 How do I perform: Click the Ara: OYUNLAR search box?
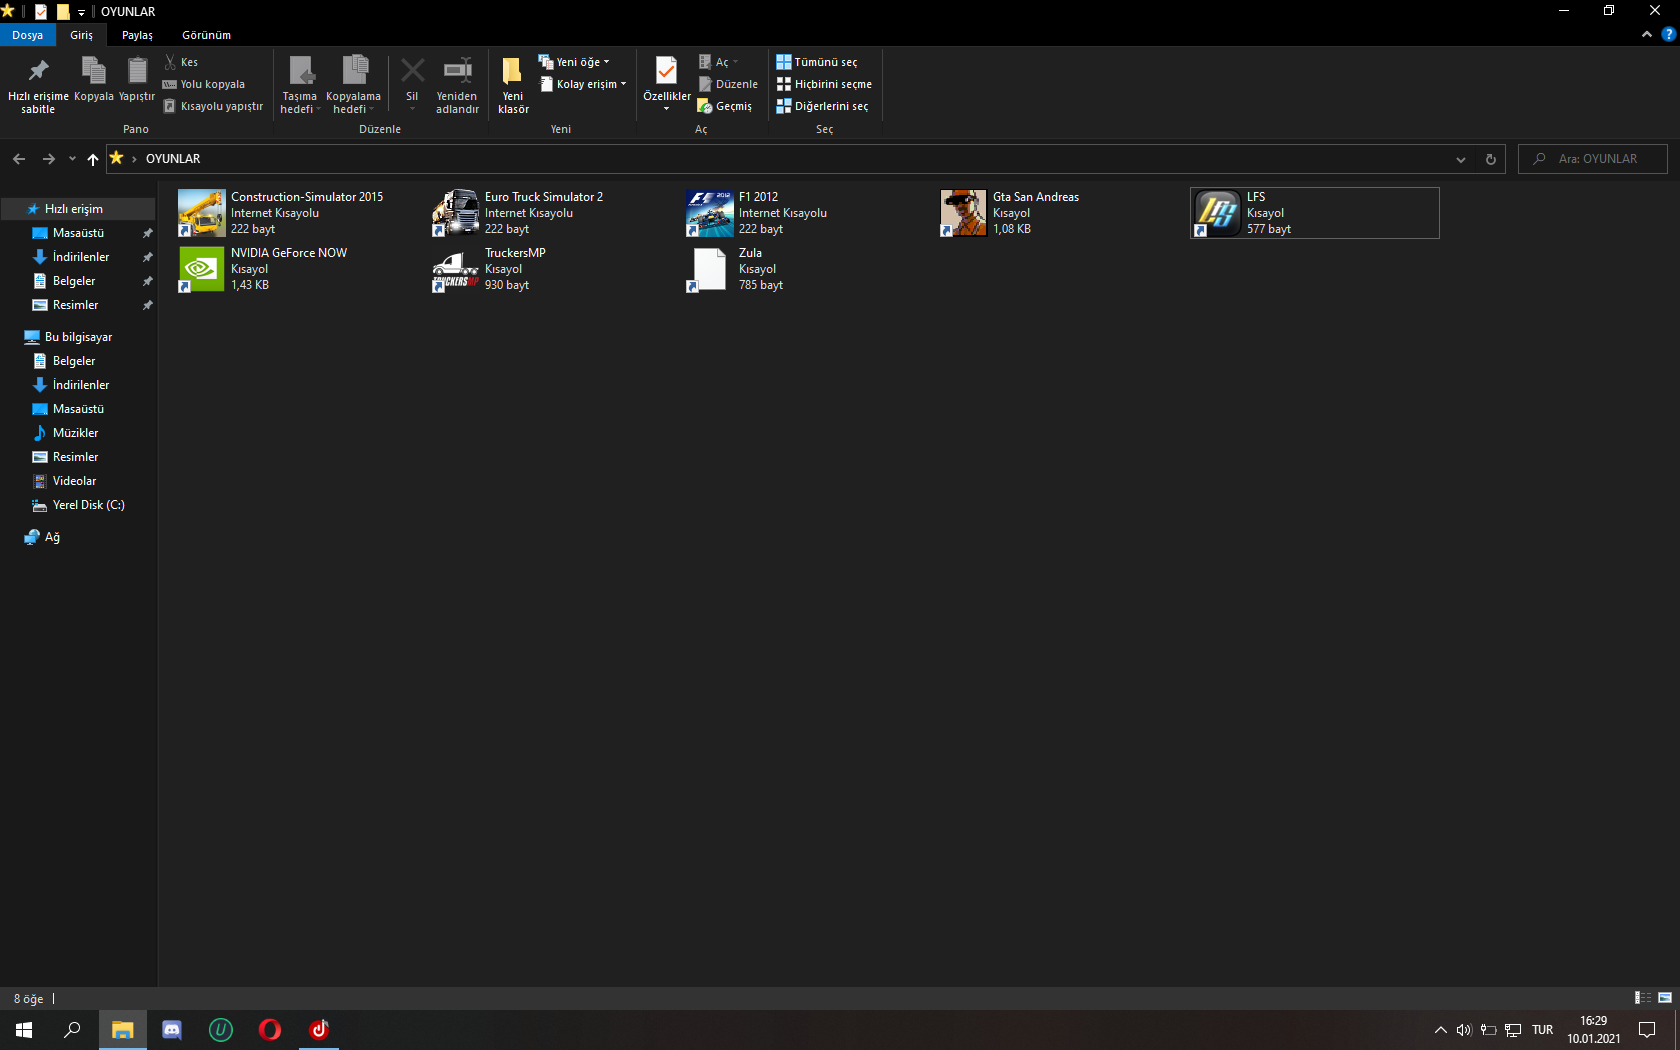(1593, 159)
